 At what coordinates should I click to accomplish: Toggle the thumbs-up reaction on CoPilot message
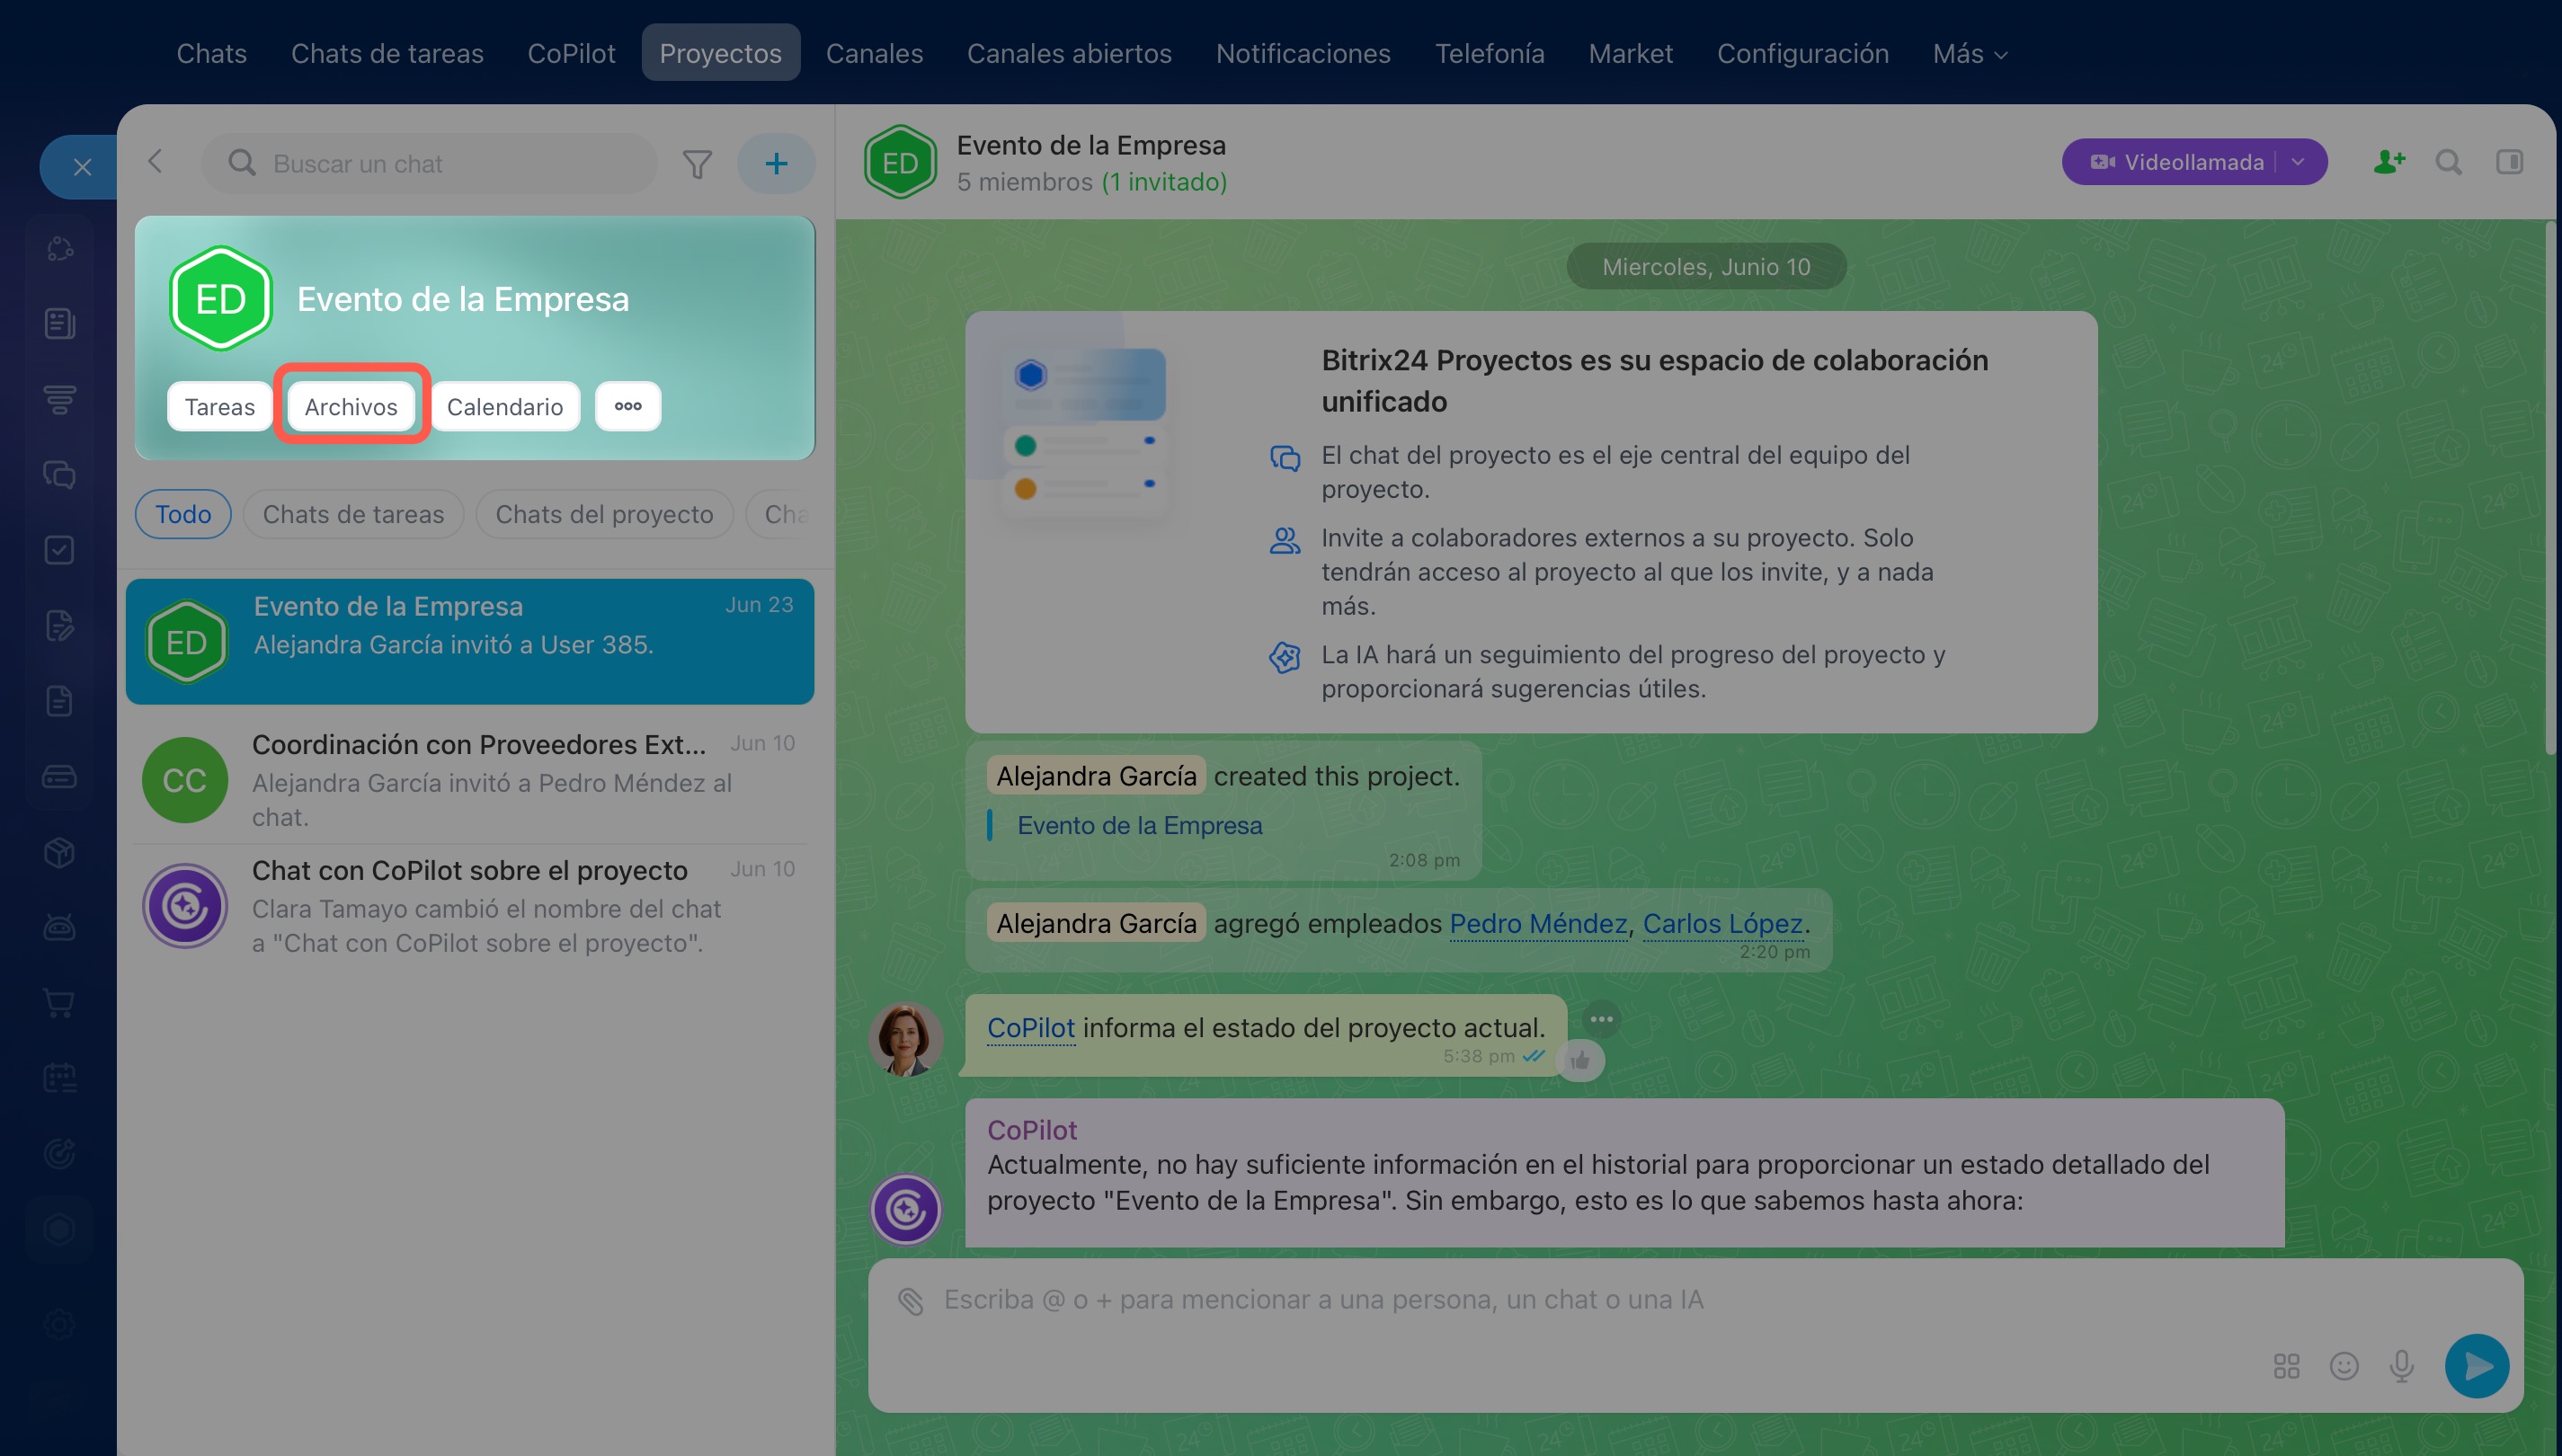click(1580, 1060)
